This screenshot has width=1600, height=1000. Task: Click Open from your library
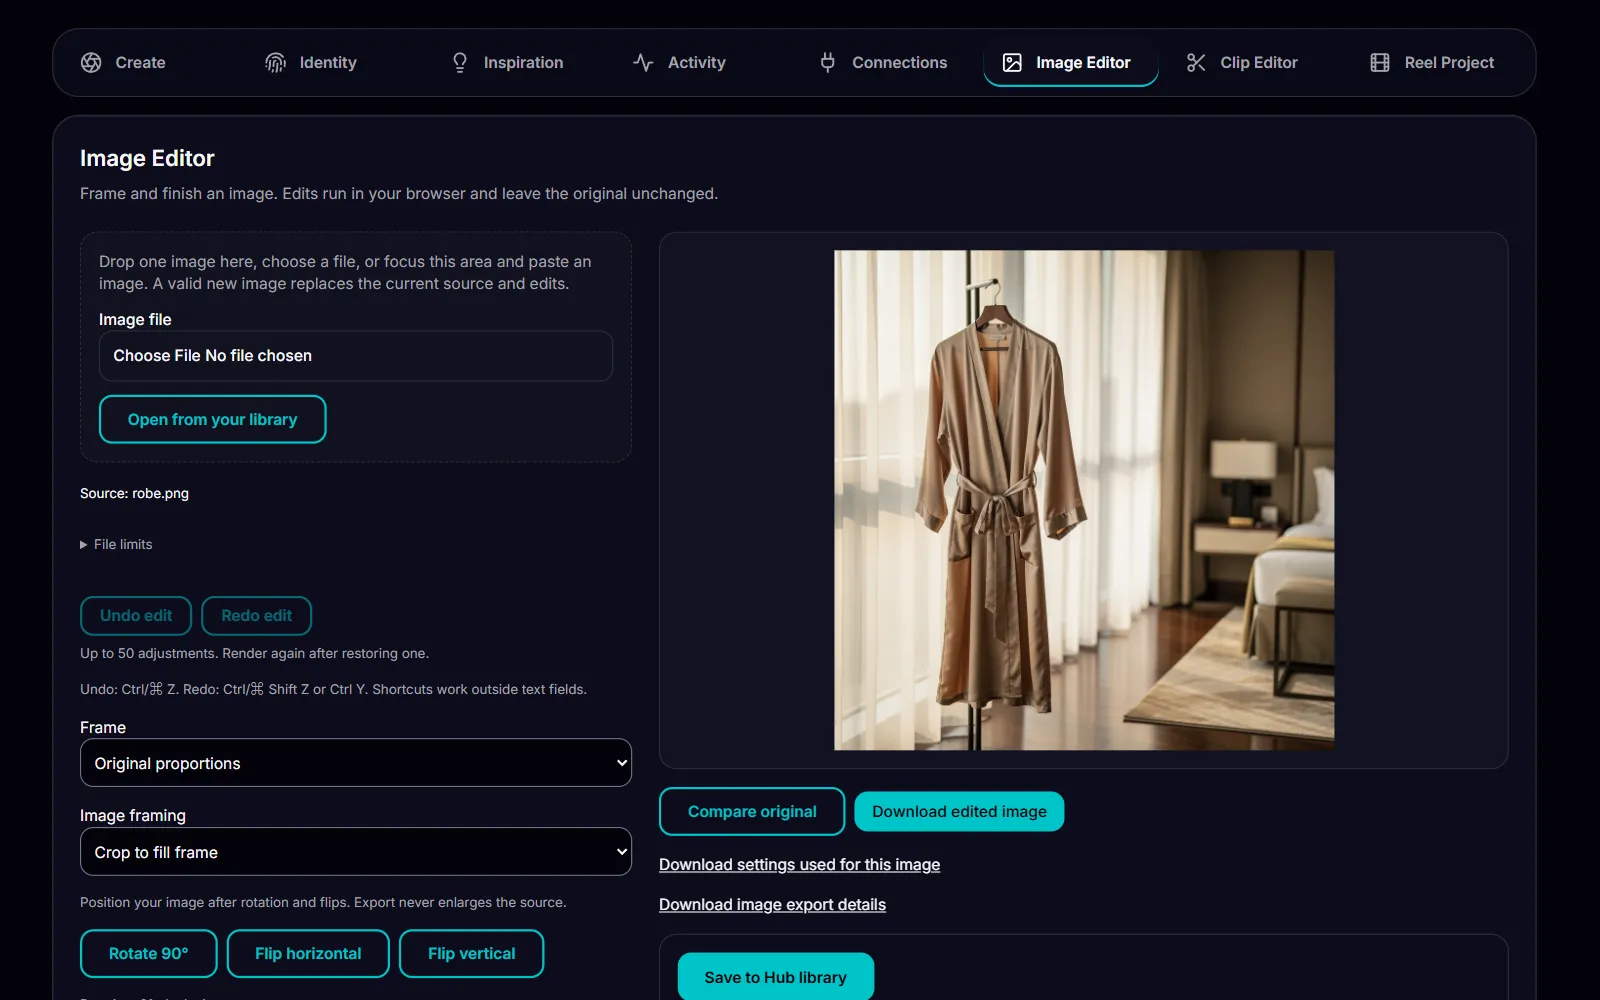tap(213, 419)
